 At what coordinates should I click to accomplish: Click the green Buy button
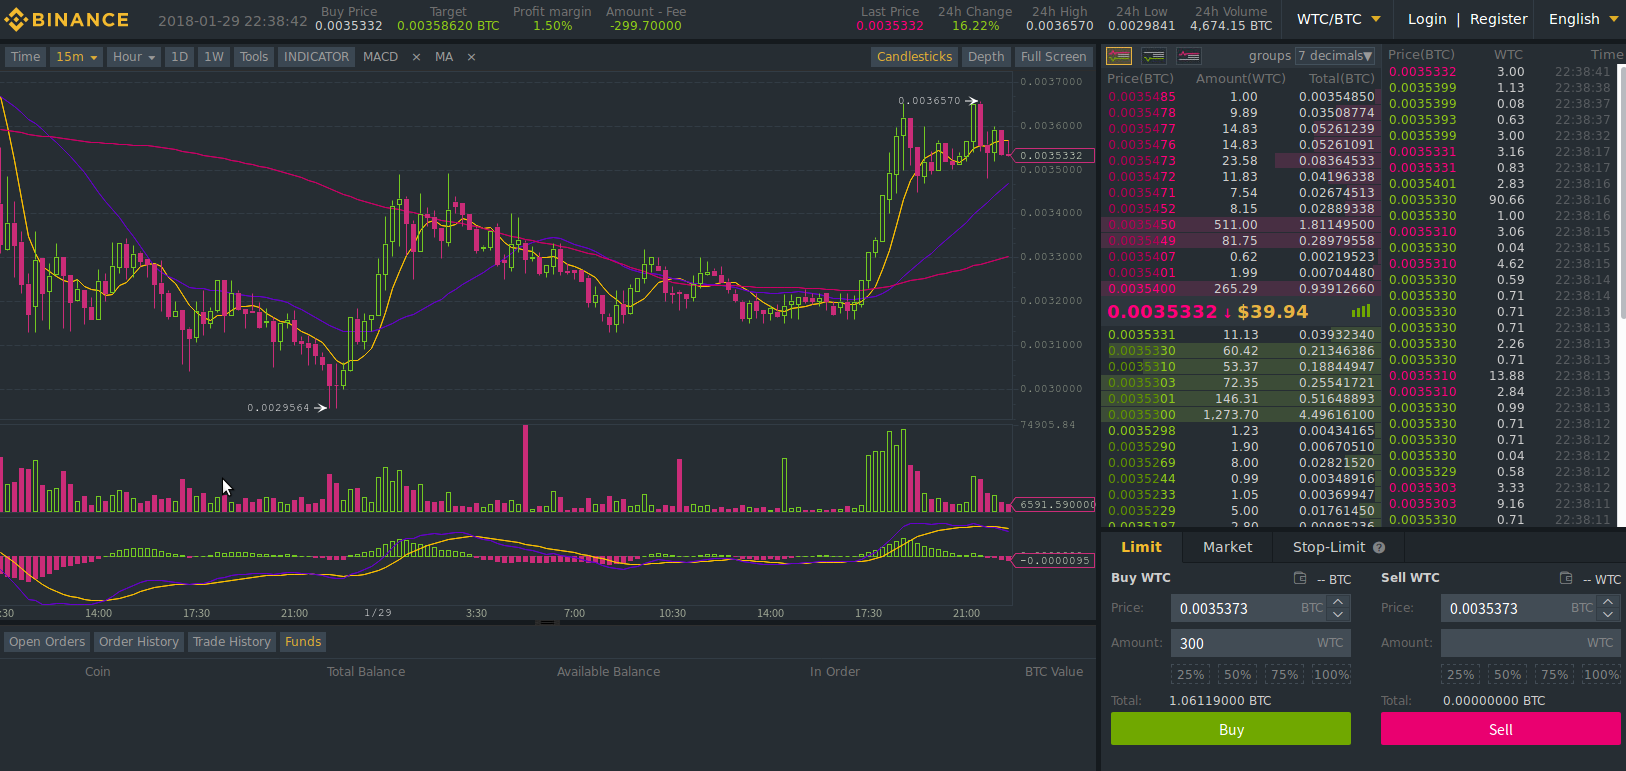click(1231, 729)
